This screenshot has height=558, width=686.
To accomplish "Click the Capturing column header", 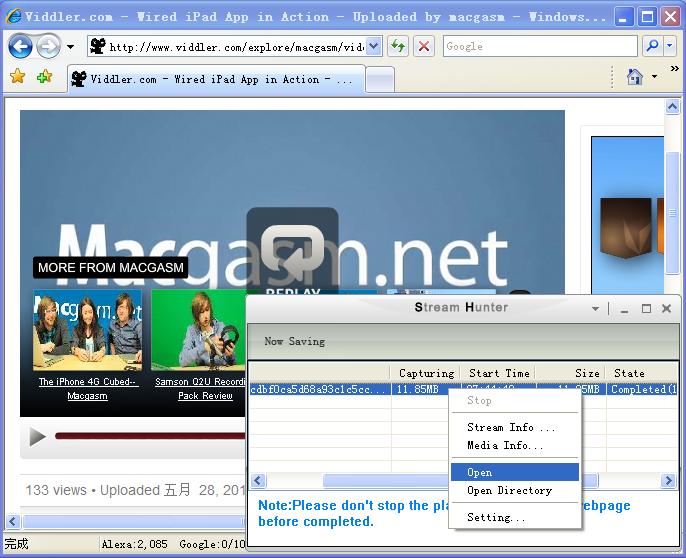I will coord(426,373).
